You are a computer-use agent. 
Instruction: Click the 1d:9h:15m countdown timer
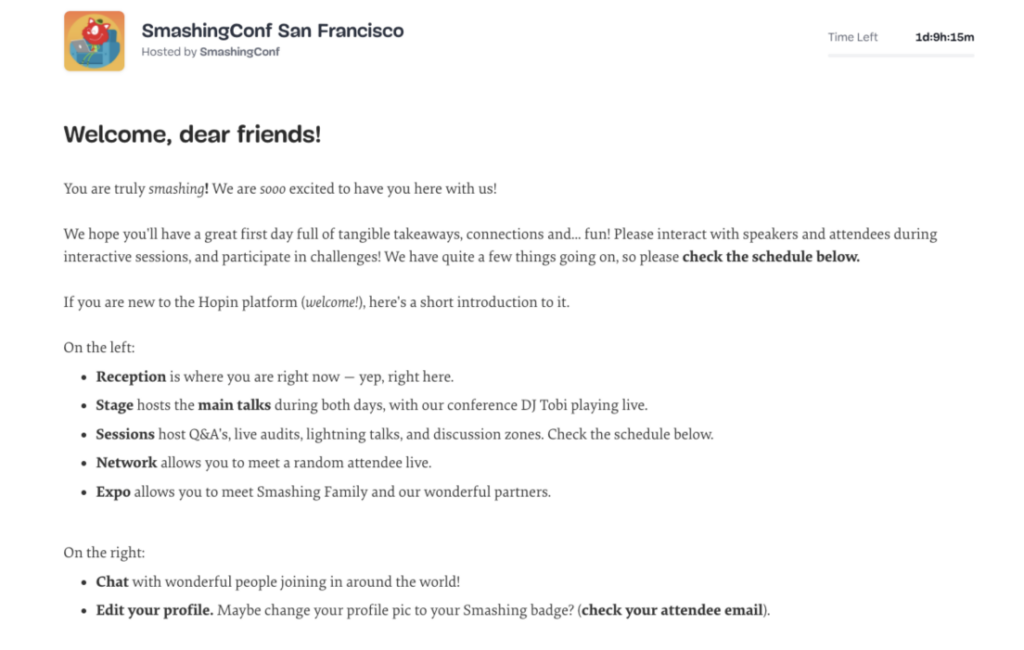click(944, 37)
